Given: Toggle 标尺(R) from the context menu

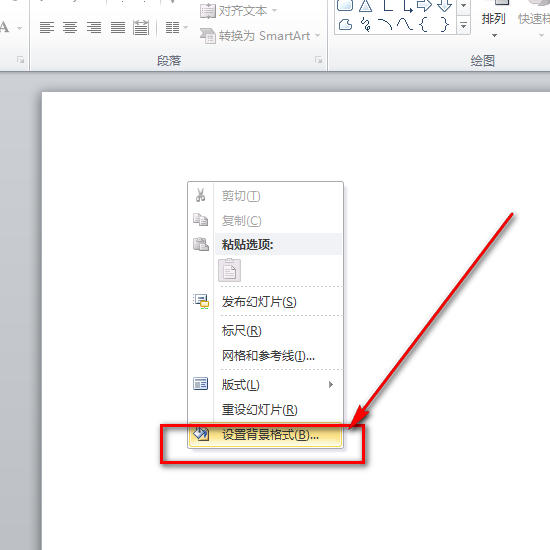Looking at the screenshot, I should click(x=265, y=331).
